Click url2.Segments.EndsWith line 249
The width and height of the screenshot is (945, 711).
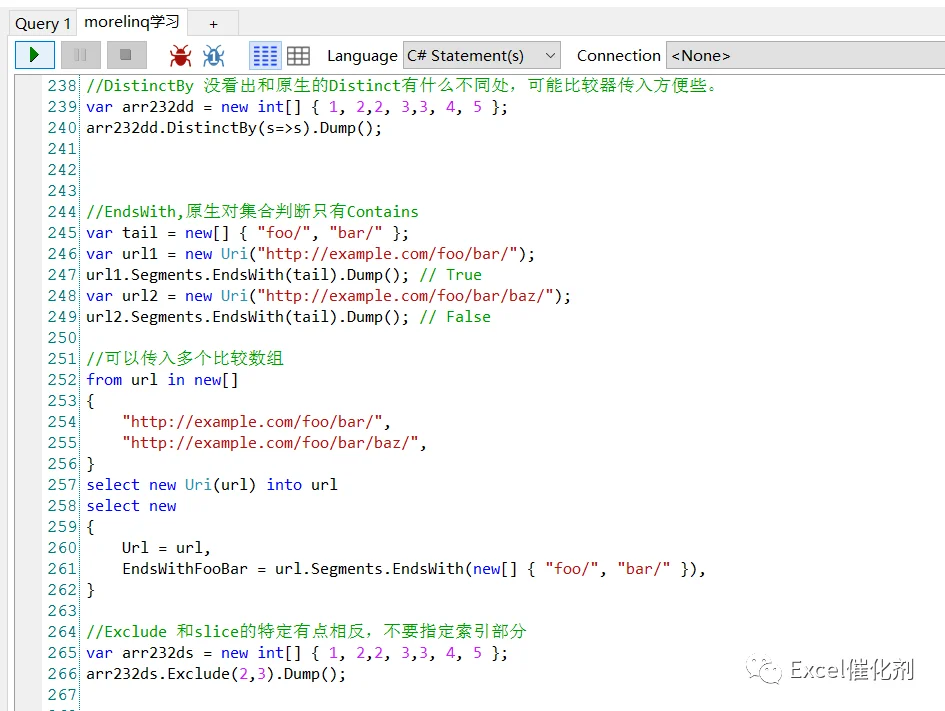point(288,317)
